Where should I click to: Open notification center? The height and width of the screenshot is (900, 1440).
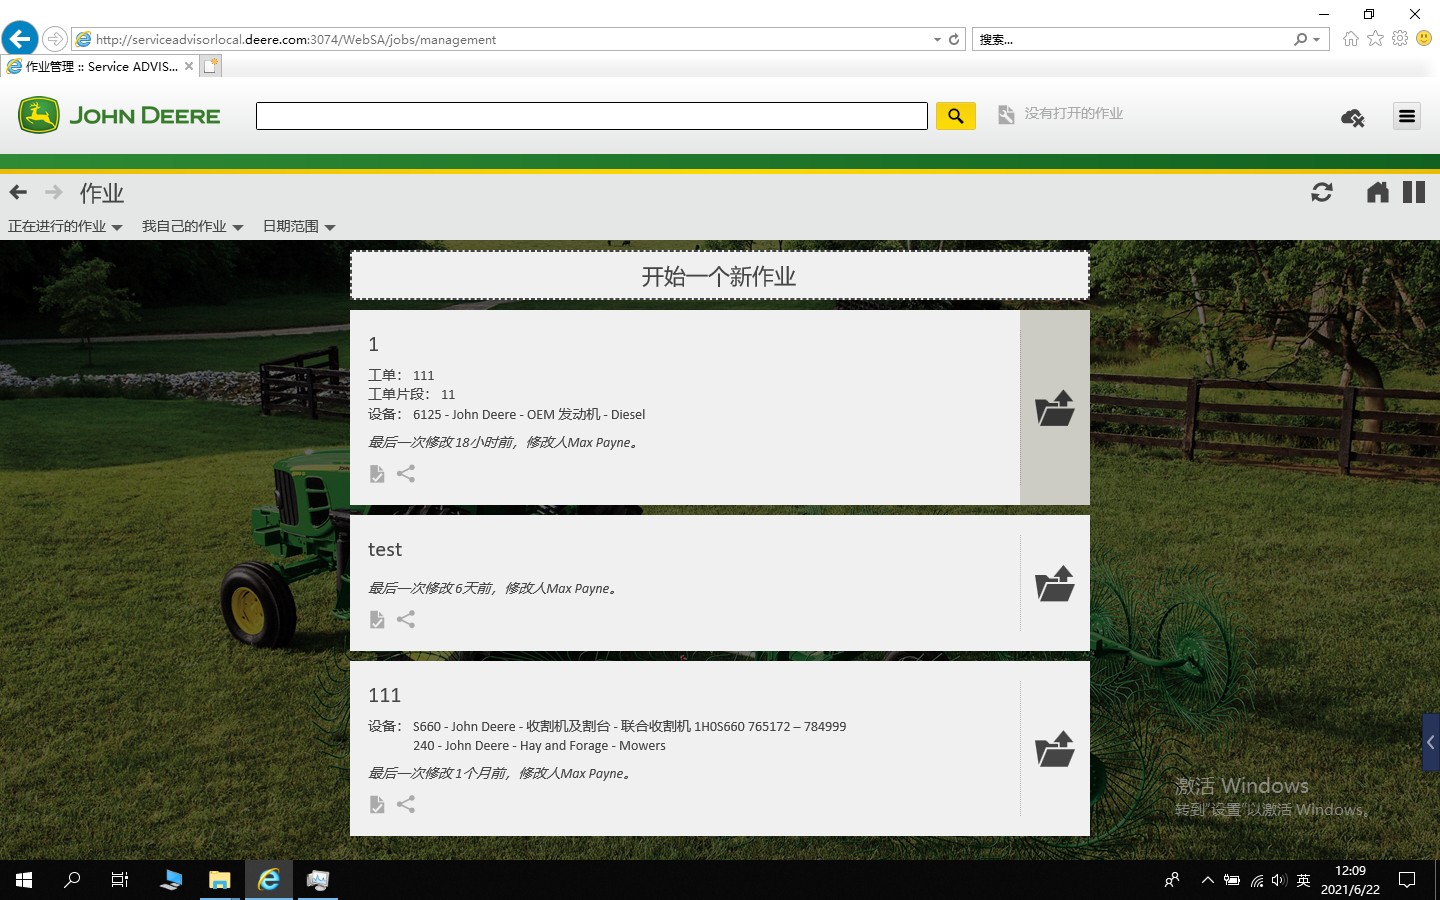[x=1407, y=880]
